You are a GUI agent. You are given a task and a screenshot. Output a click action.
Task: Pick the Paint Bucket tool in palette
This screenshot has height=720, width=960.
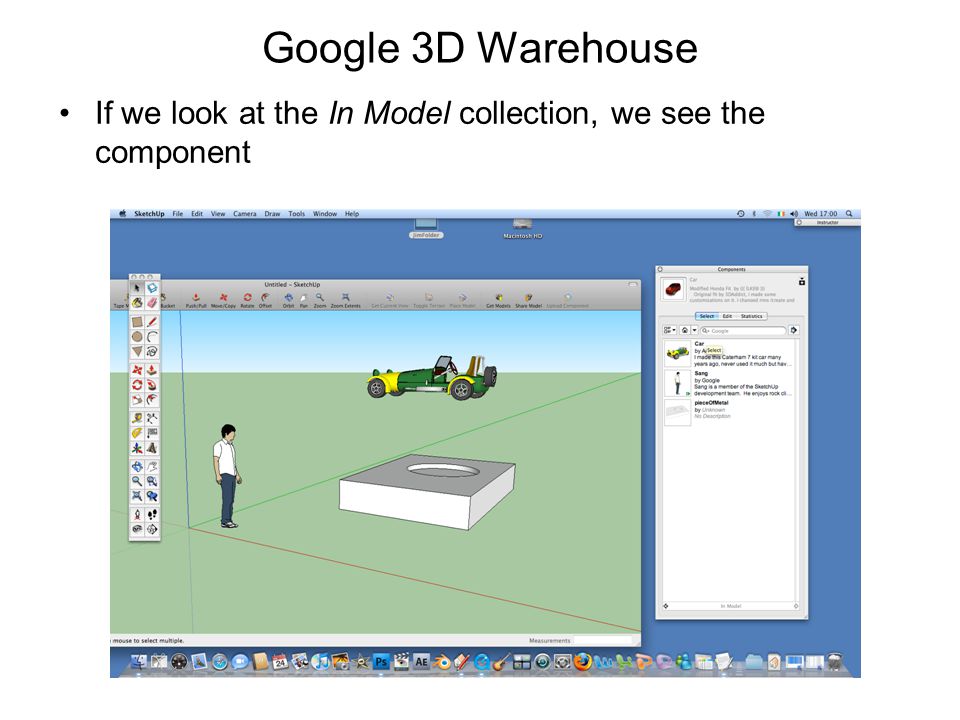pos(137,302)
